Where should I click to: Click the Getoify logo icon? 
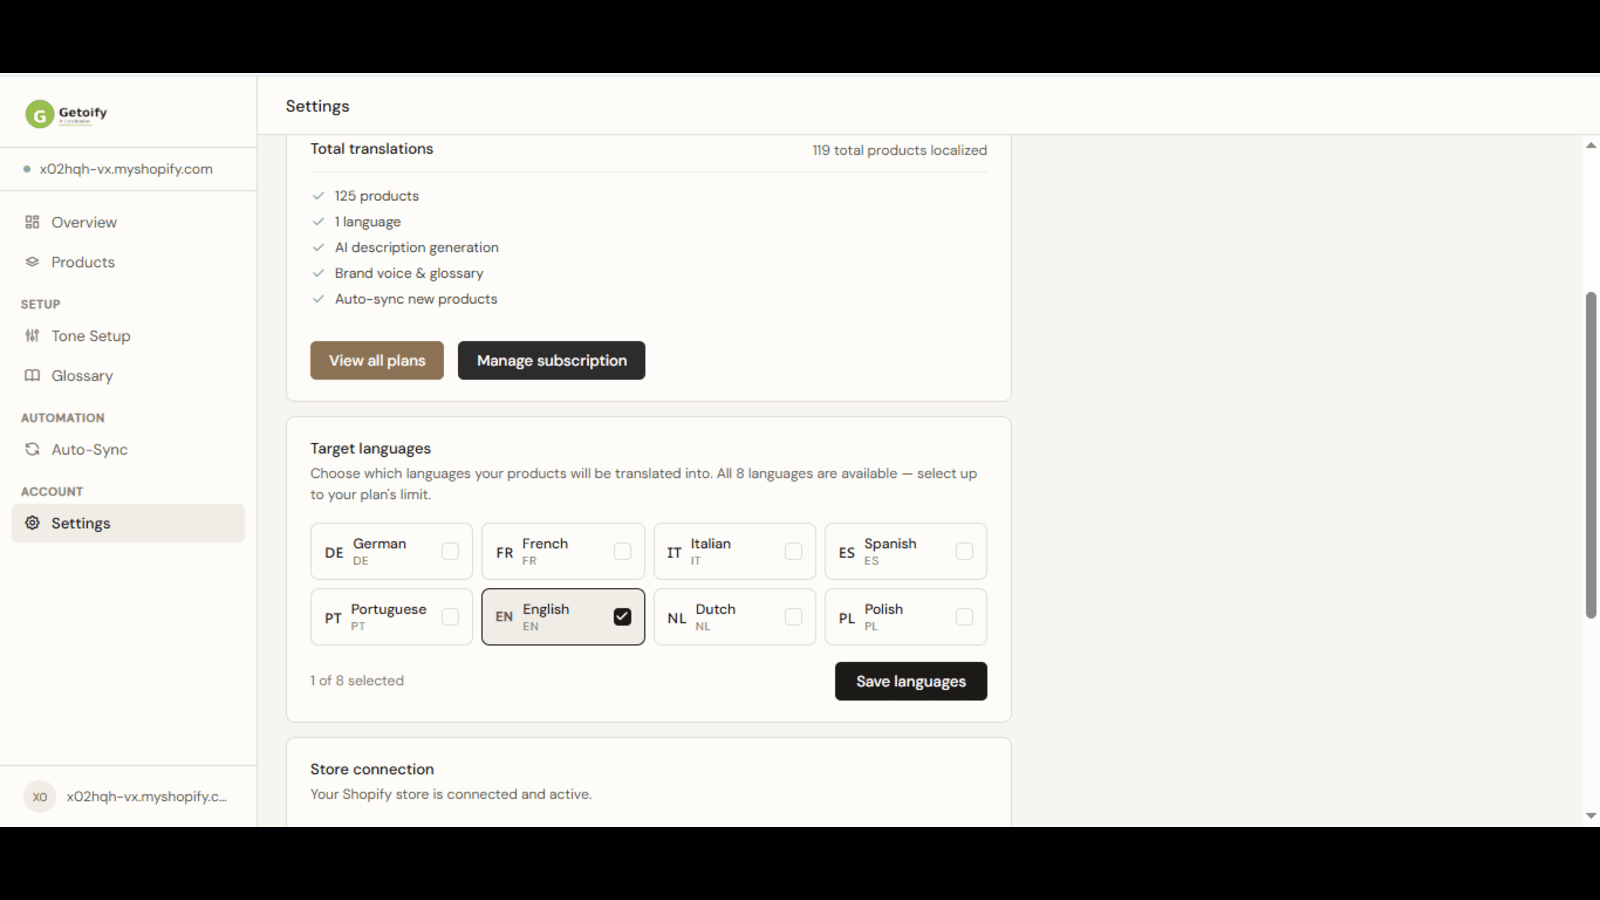pyautogui.click(x=39, y=114)
